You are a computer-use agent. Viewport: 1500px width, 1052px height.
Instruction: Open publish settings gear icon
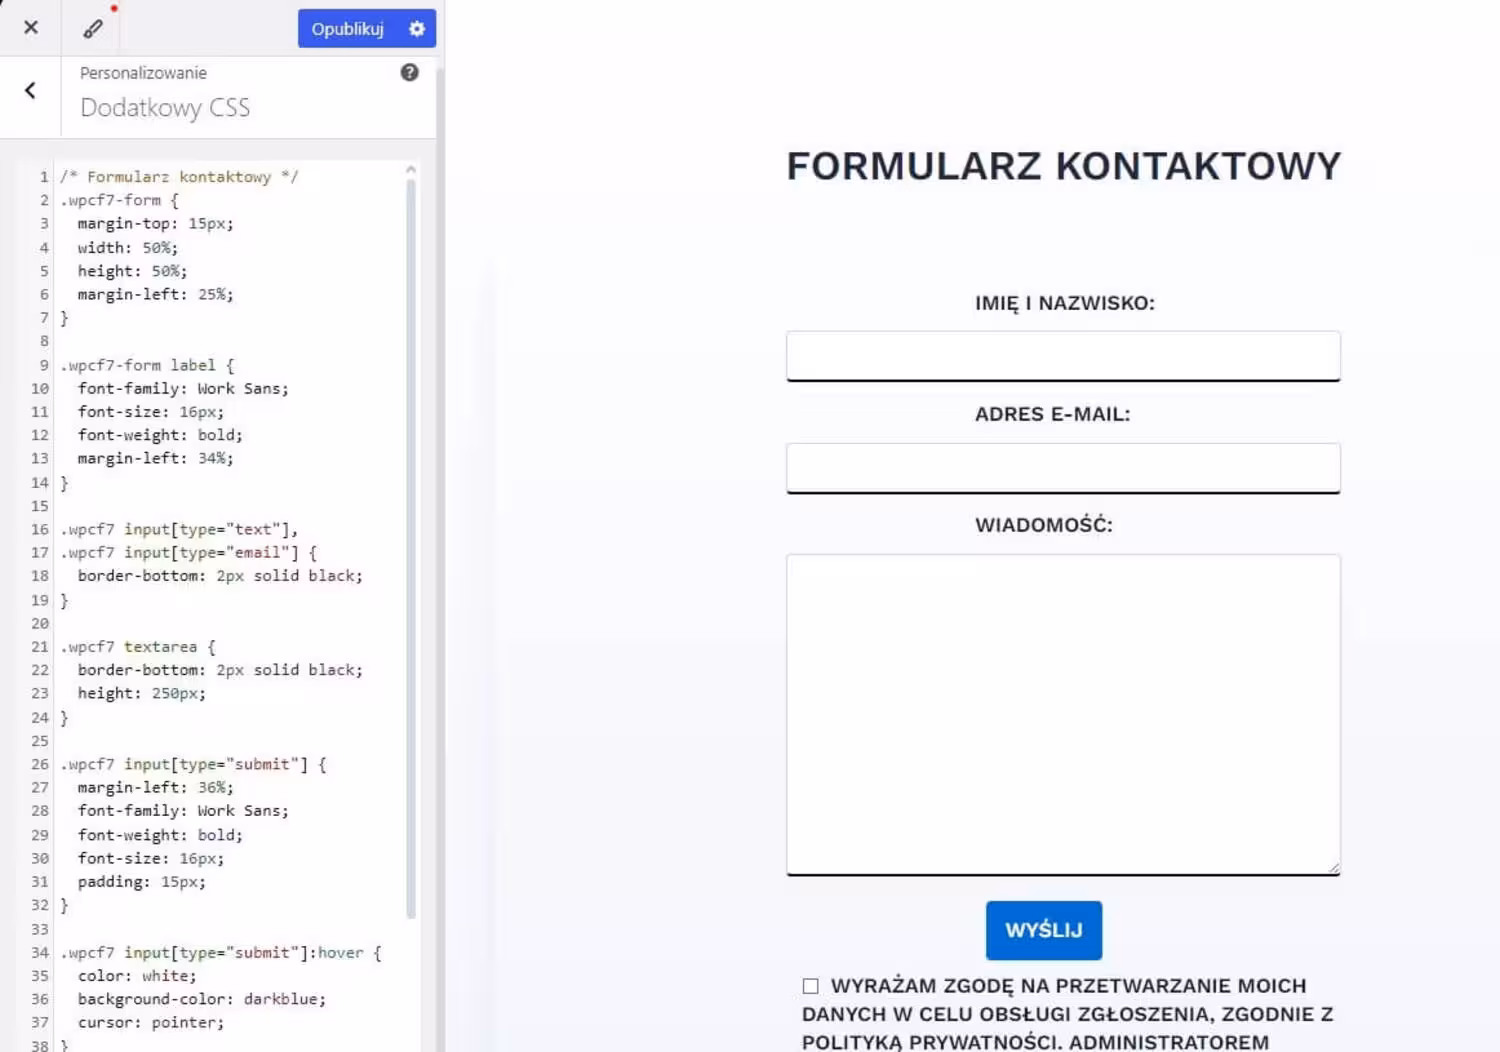pyautogui.click(x=417, y=29)
